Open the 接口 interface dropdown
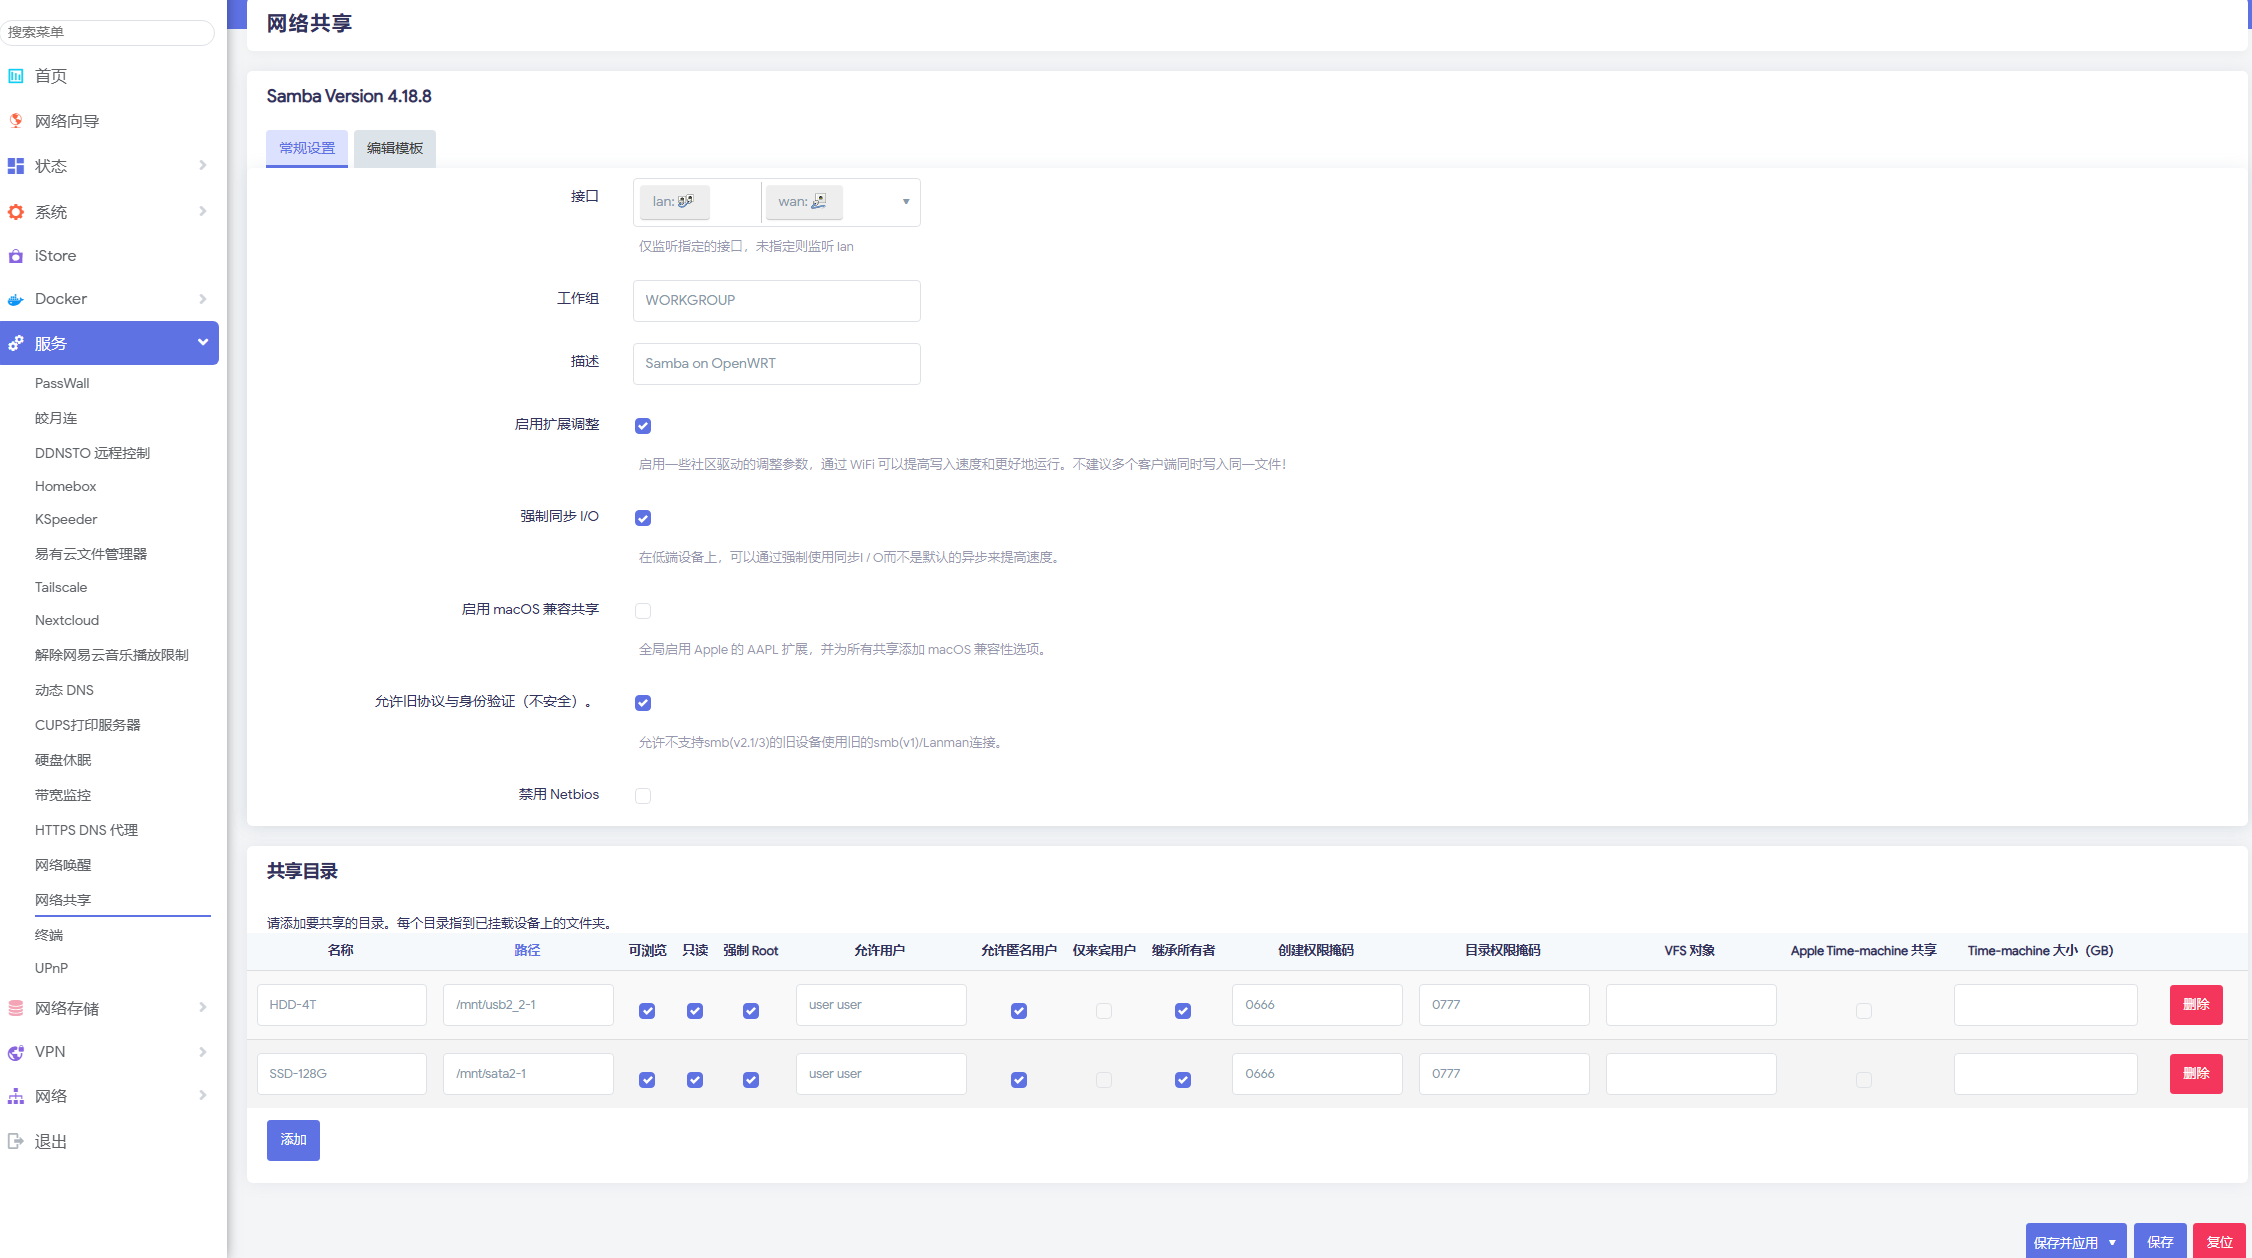The height and width of the screenshot is (1258, 2252). click(x=905, y=202)
